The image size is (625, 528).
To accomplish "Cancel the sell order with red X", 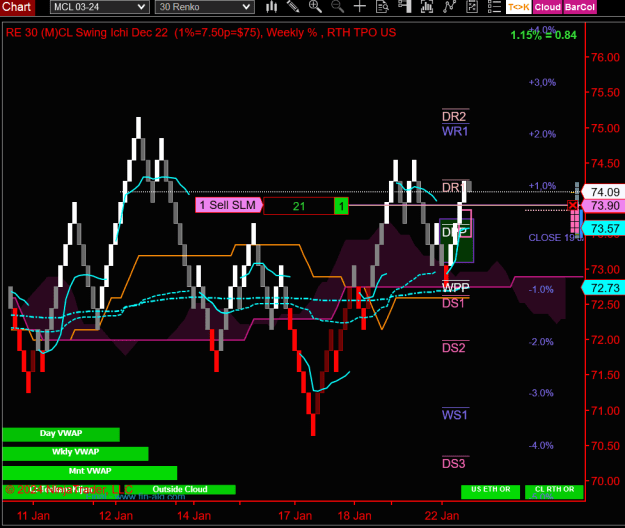I will (573, 206).
